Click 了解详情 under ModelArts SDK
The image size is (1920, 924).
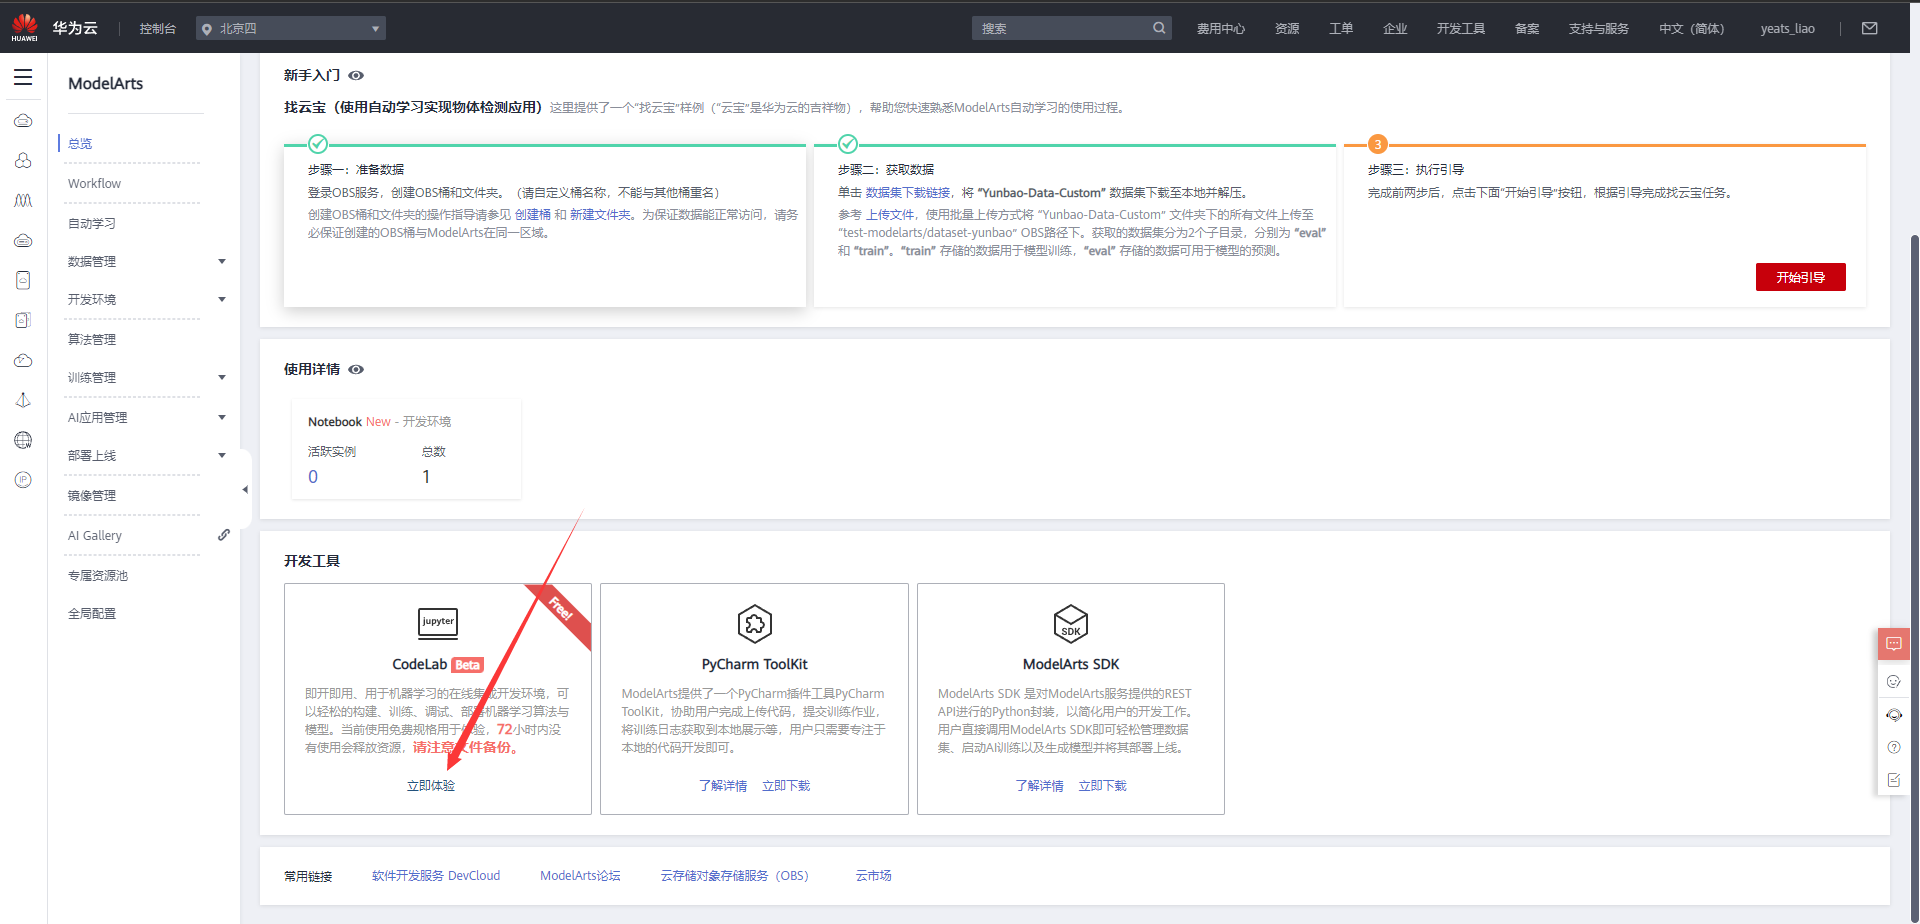pyautogui.click(x=1039, y=786)
